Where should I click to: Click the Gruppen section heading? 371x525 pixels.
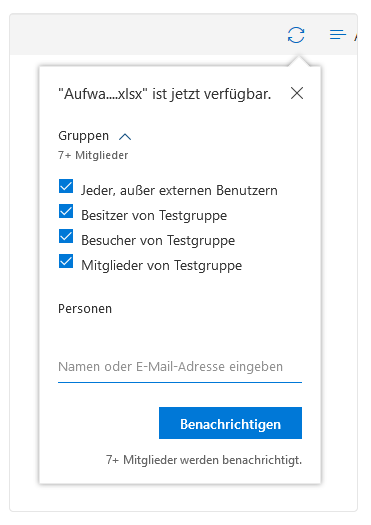[x=83, y=136]
